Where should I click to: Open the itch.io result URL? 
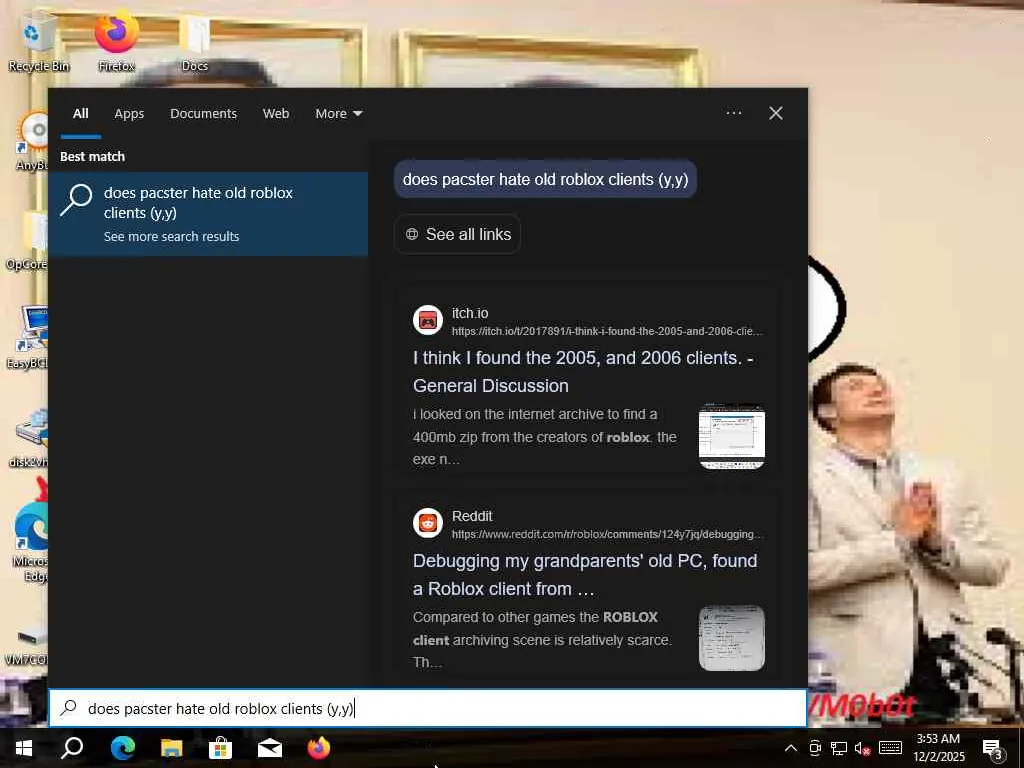(x=607, y=331)
